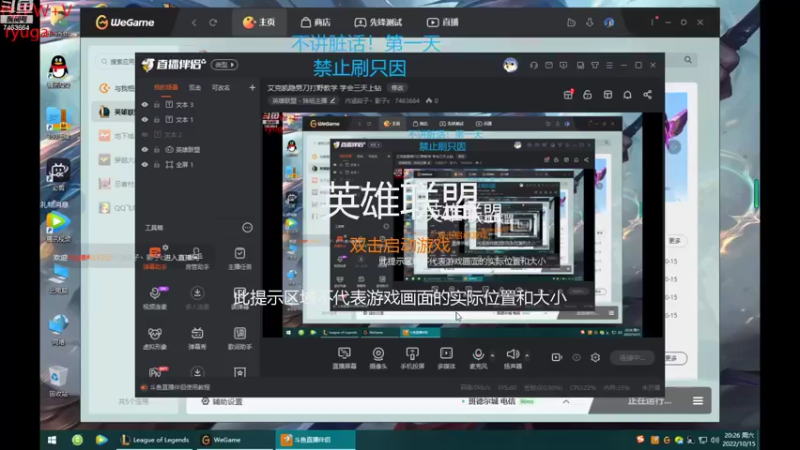Open the 弹幕秀 danmaku show tool
The image size is (800, 450).
197,338
